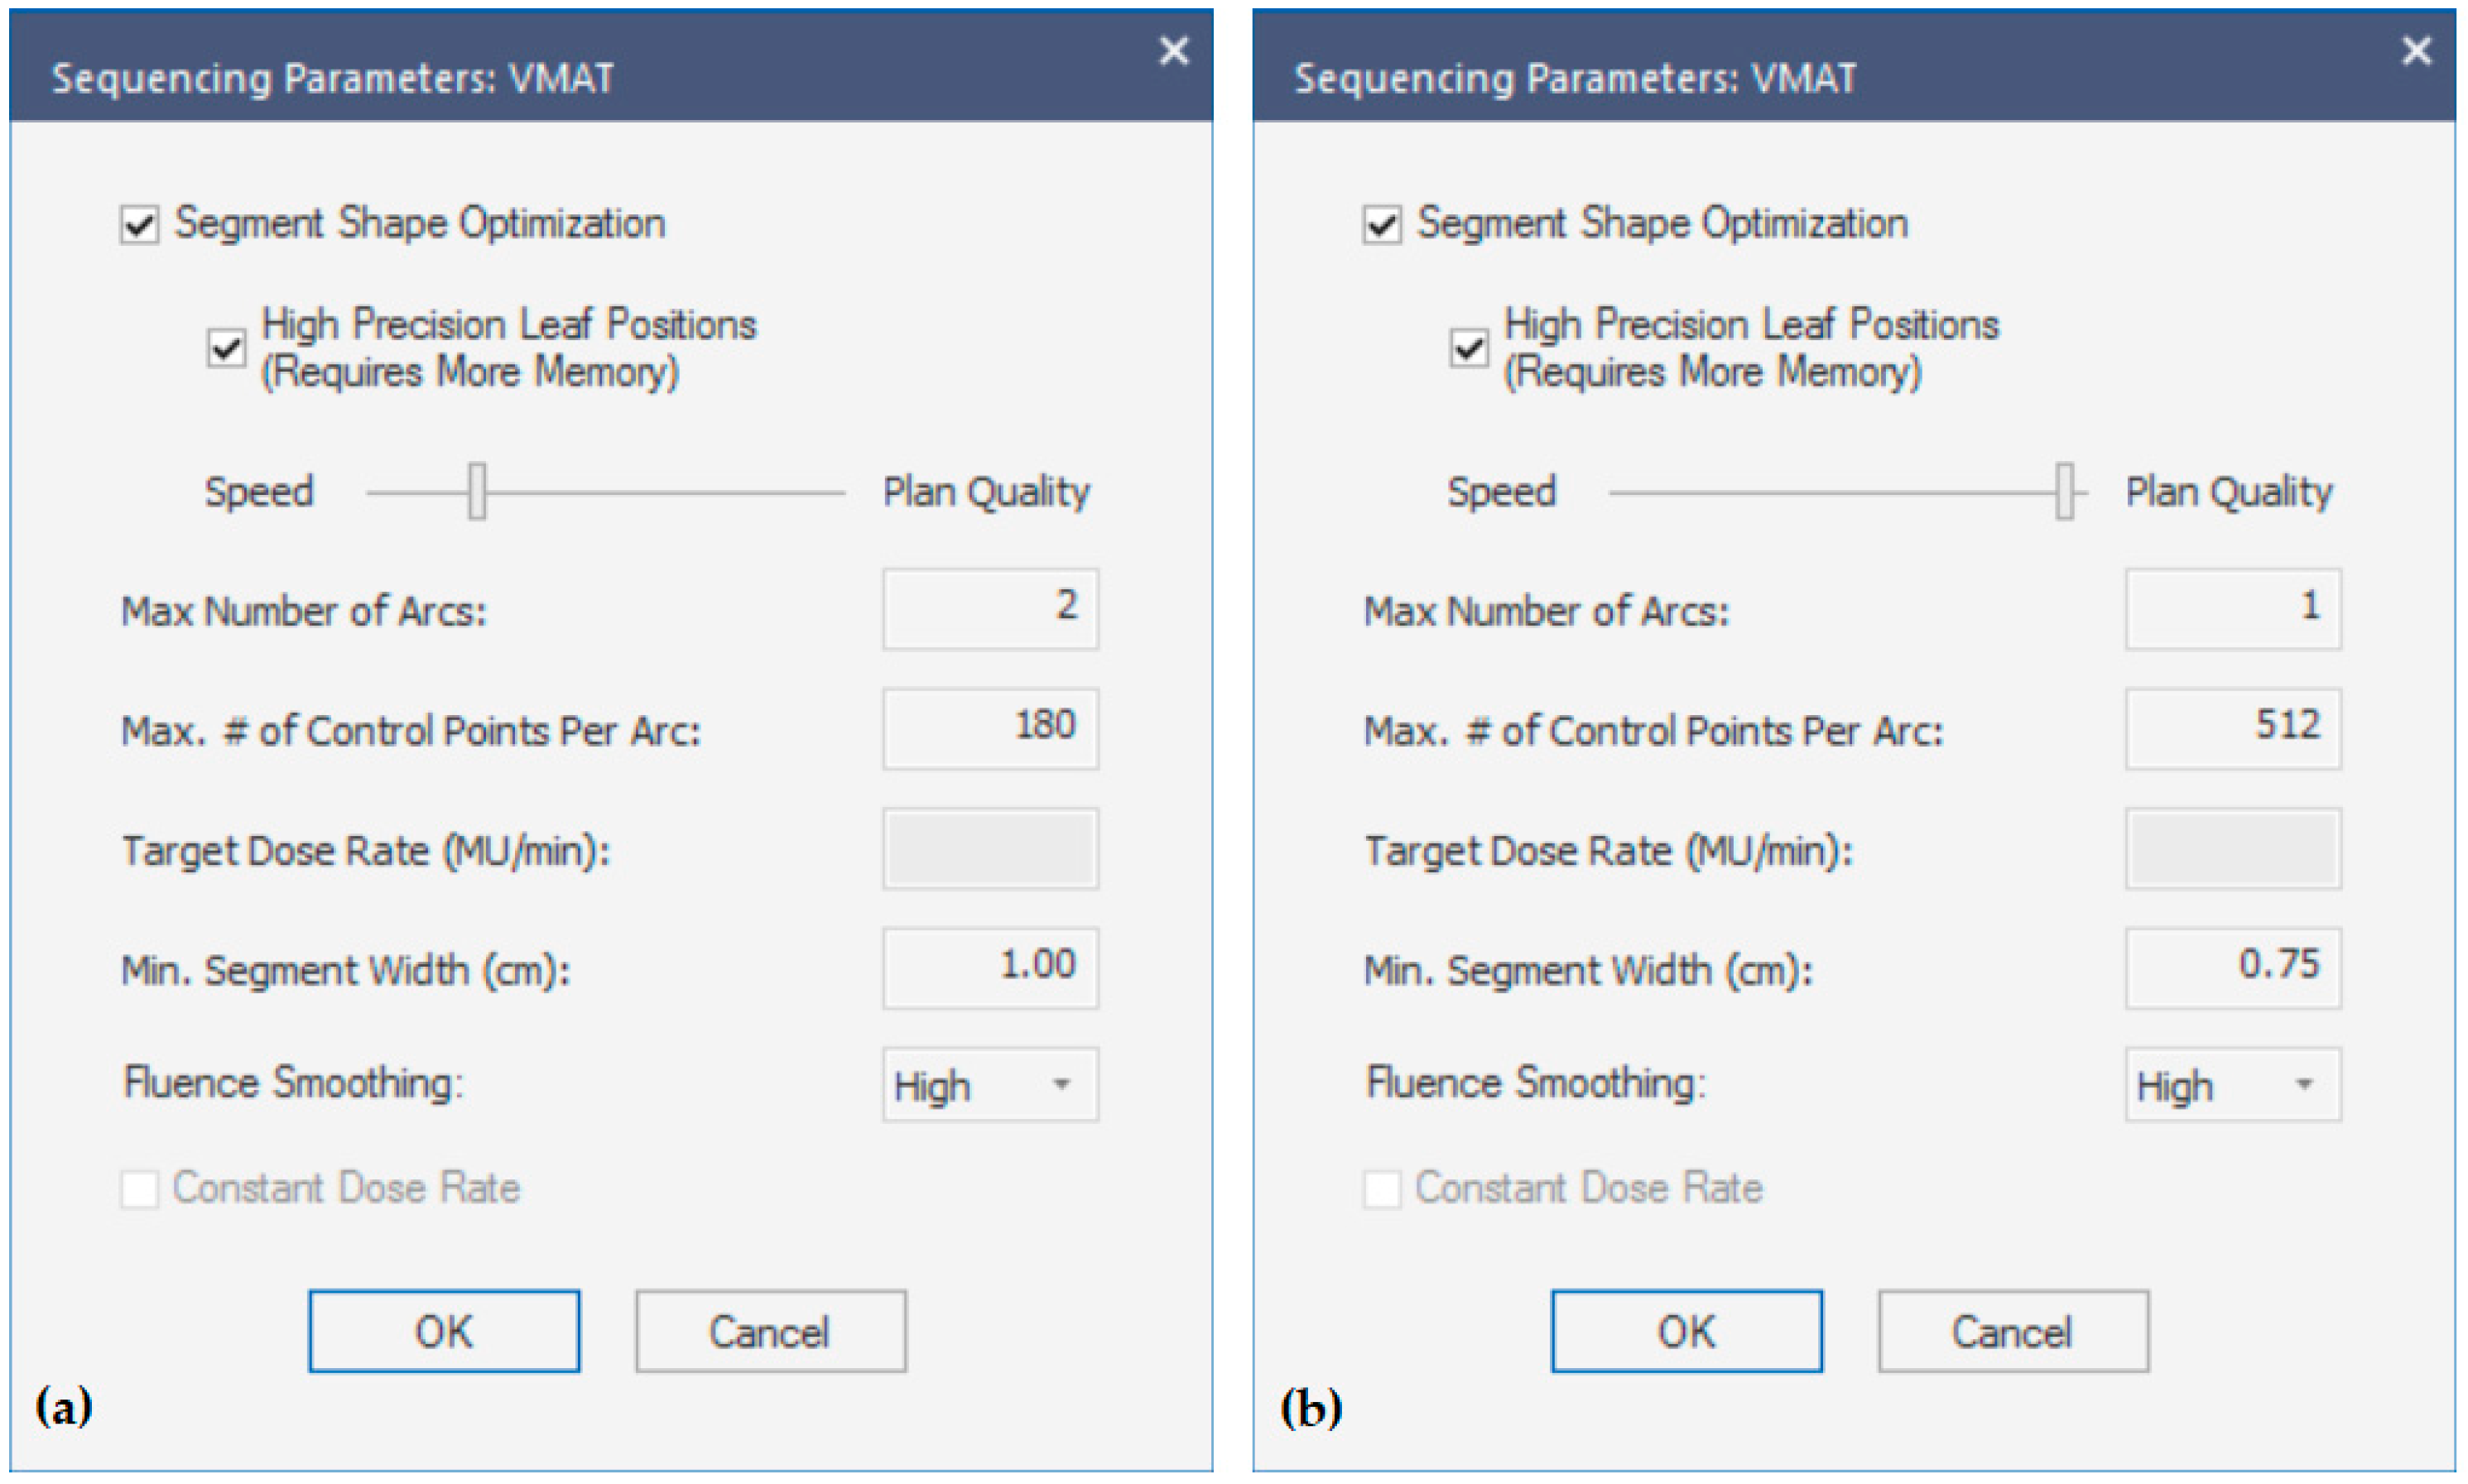Viewport: 2468px width, 1484px height.
Task: Click the Speed/Plan Quality slider handle in right dialog
Action: point(2064,491)
